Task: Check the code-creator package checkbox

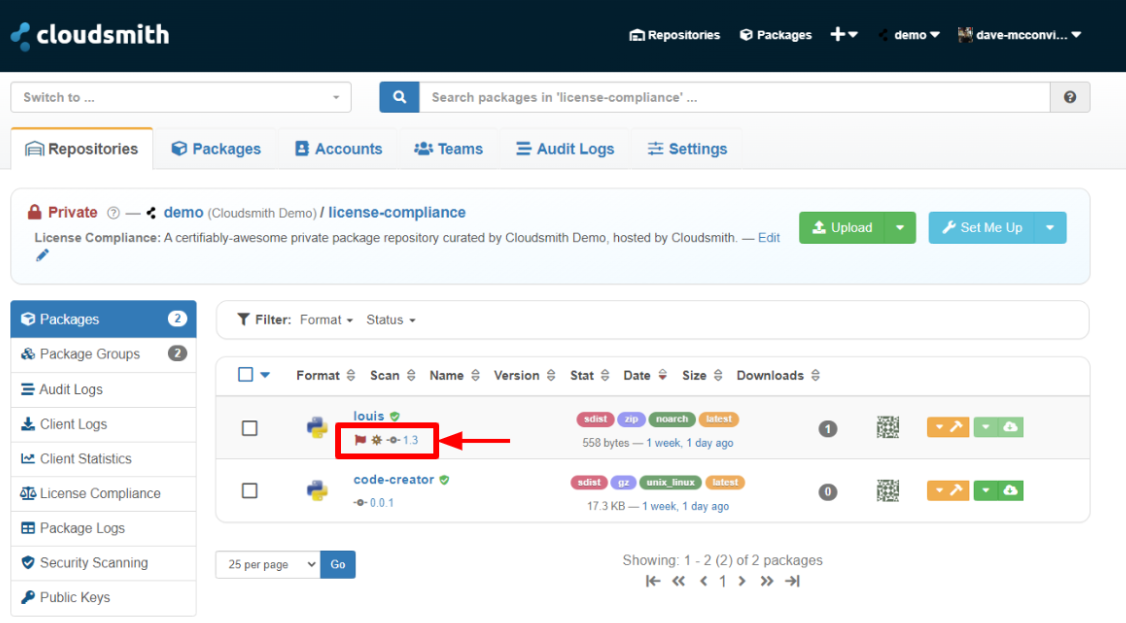Action: pyautogui.click(x=249, y=491)
